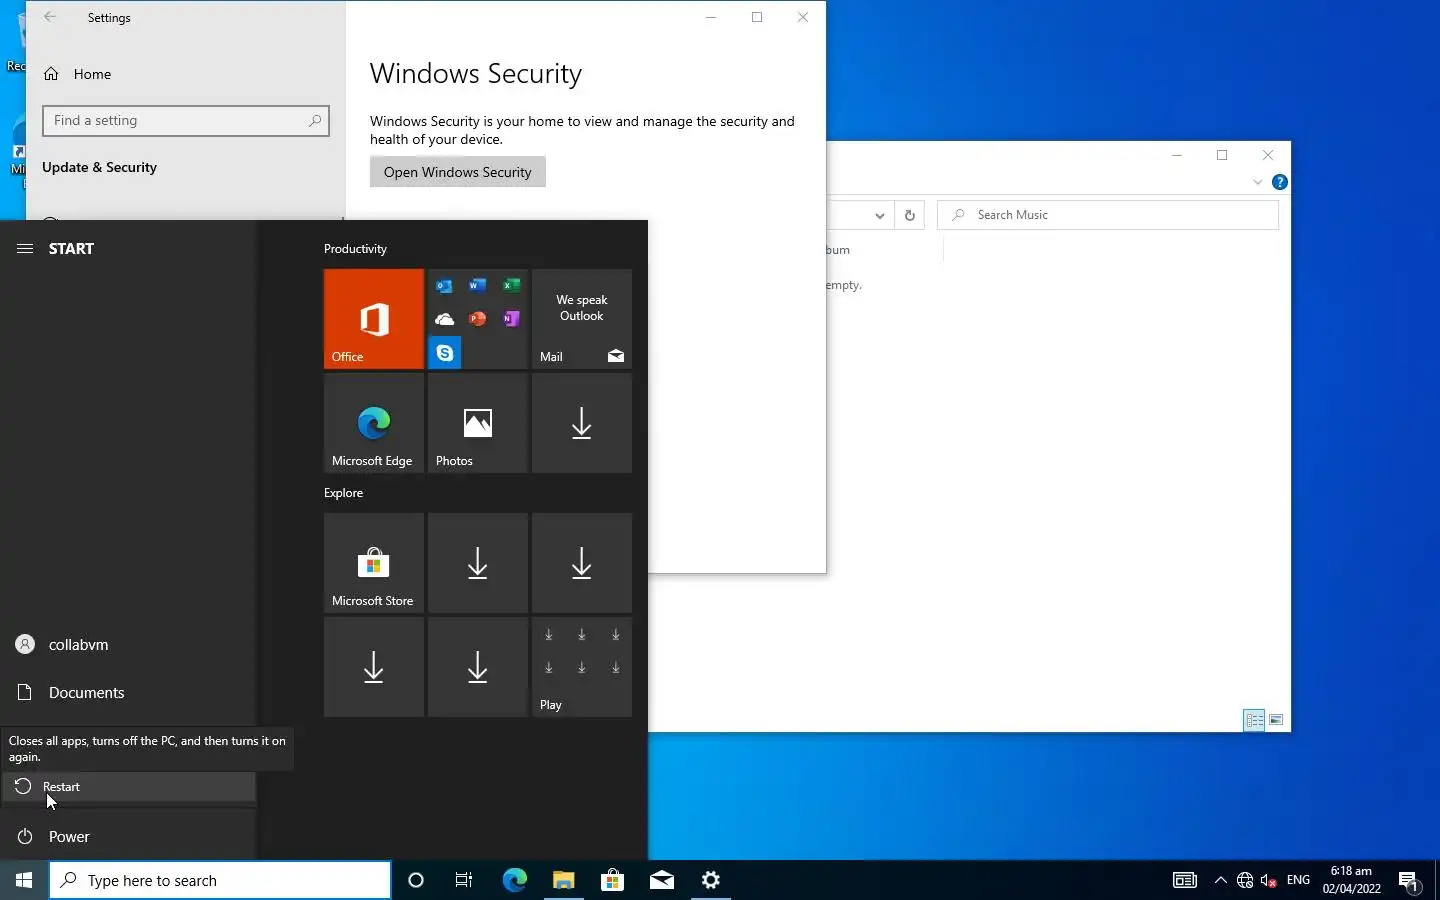Click the Power button in Start menu
Screen dimensions: 1440x900
coord(128,836)
